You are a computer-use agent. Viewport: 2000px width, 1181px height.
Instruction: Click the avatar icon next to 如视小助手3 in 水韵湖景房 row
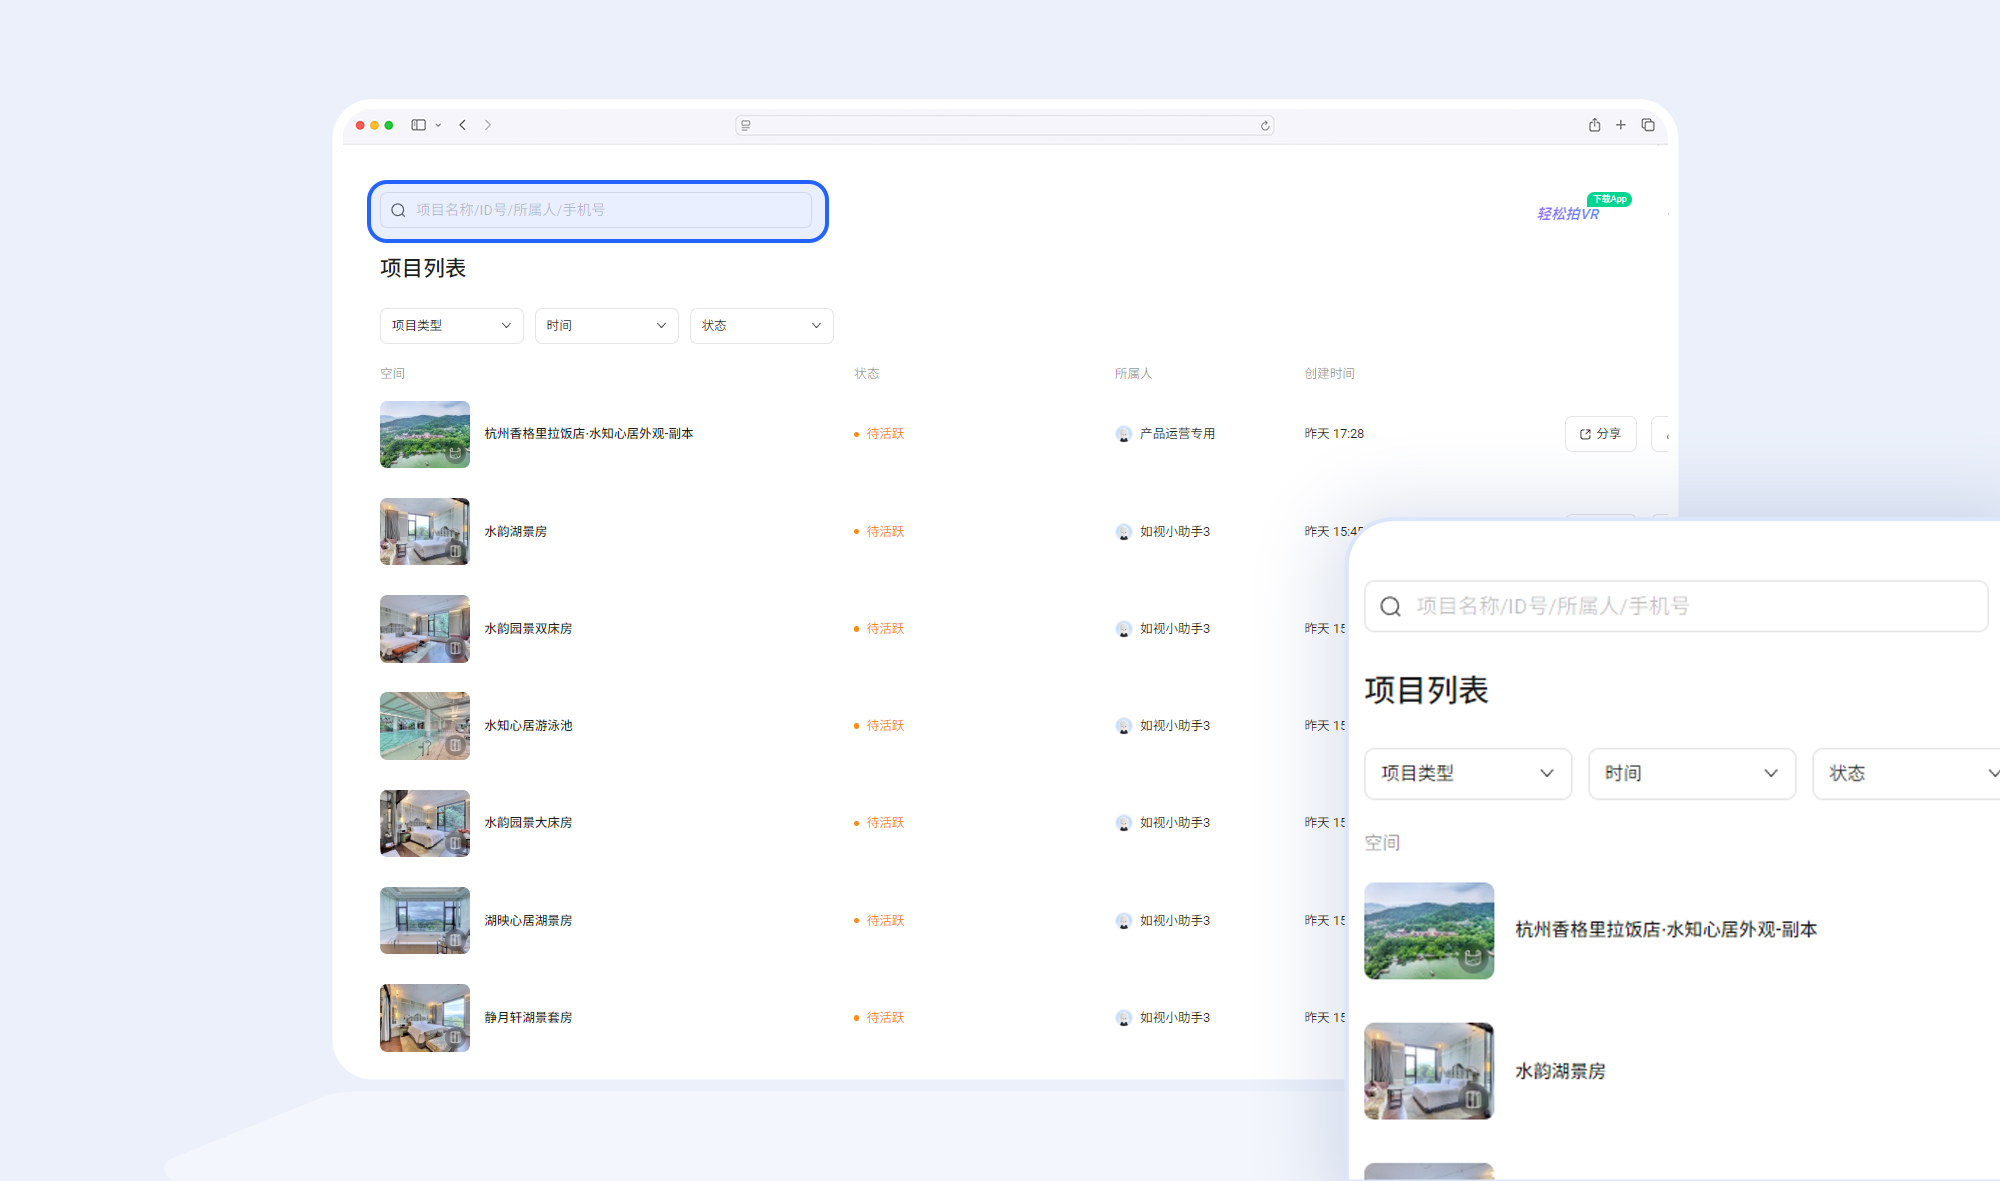point(1122,531)
